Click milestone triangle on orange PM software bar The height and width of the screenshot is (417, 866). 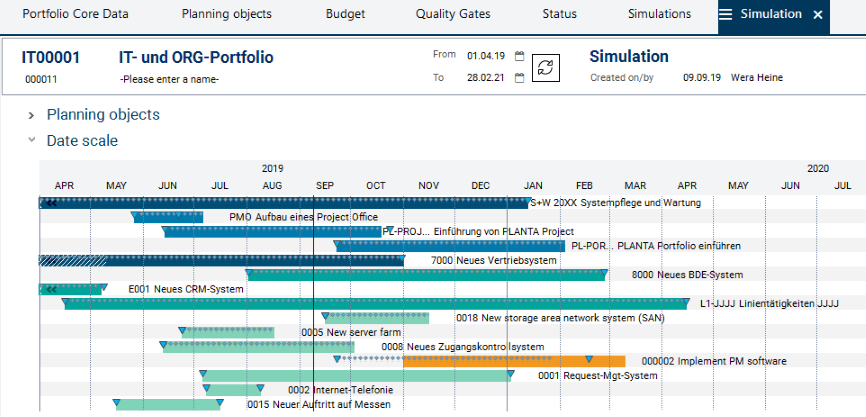point(589,359)
